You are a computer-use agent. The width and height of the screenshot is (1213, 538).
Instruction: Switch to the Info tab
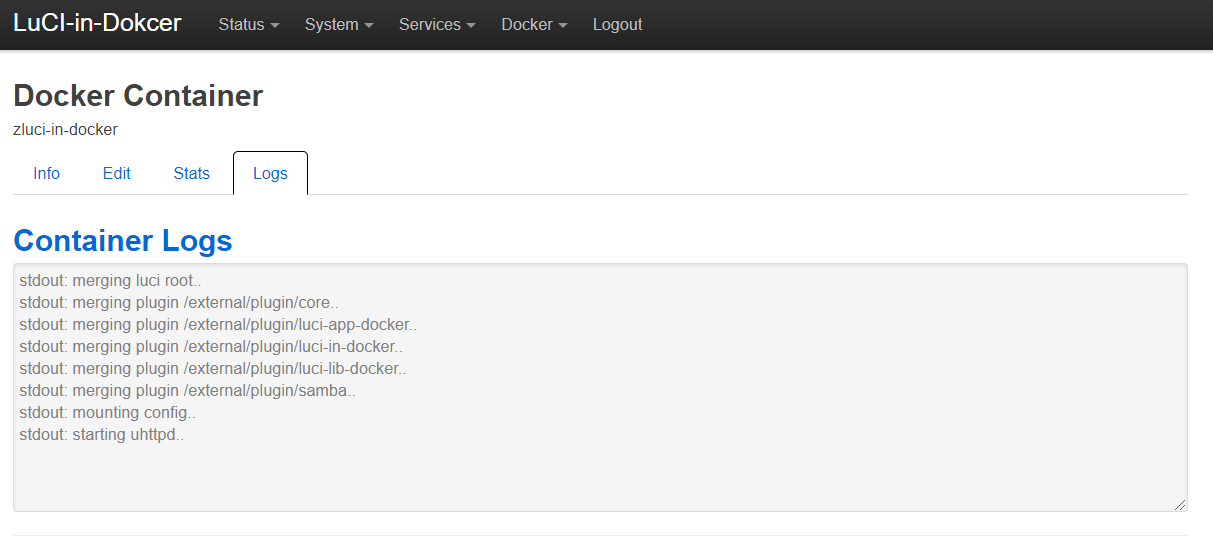point(47,173)
